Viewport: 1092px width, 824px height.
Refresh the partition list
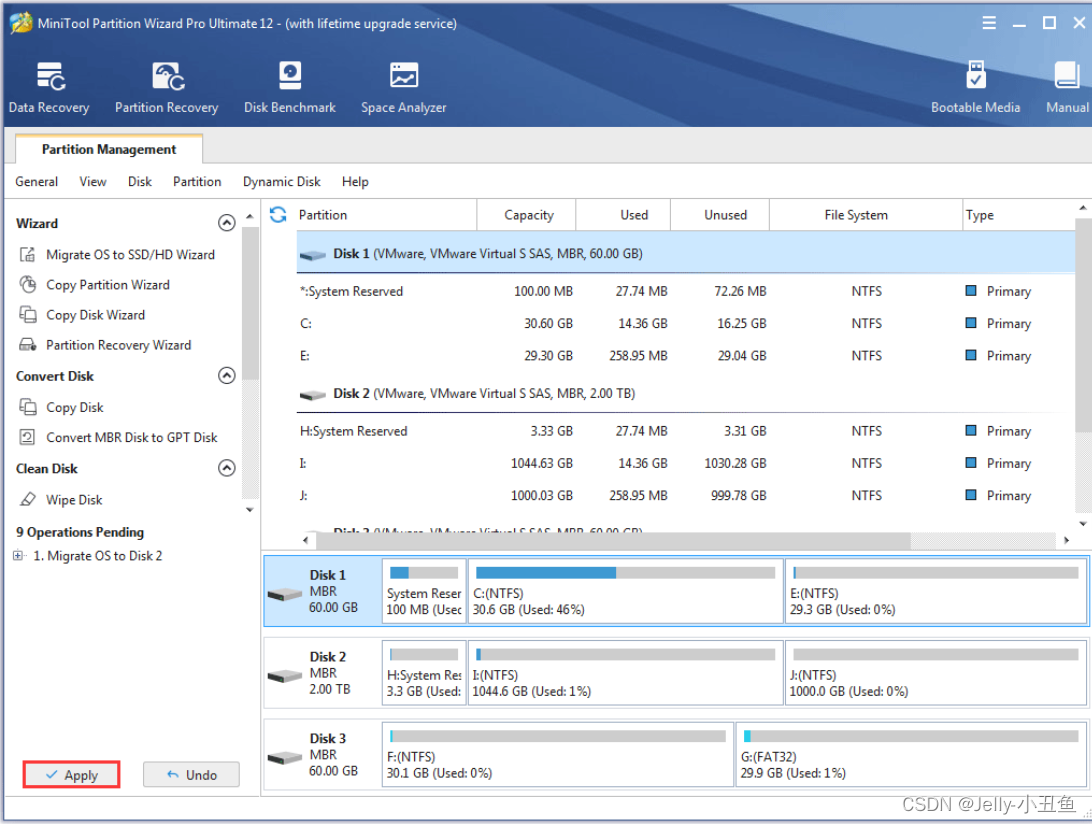(277, 214)
